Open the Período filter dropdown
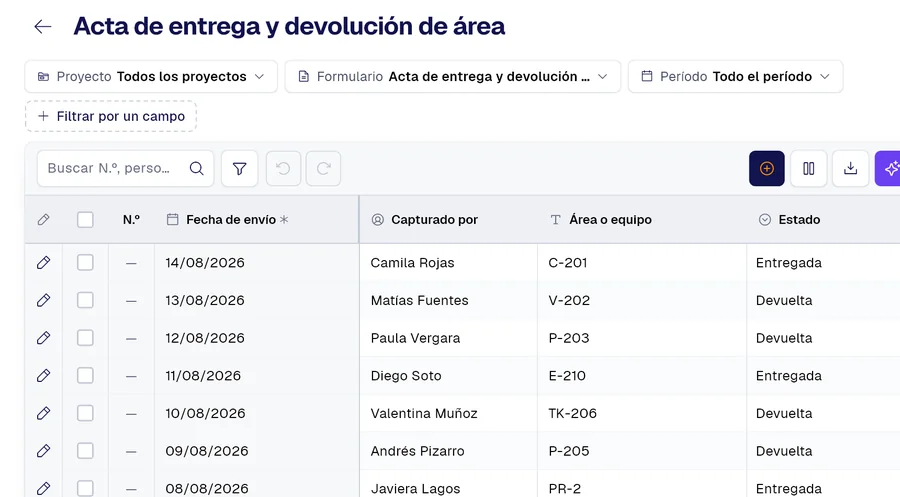 click(735, 76)
